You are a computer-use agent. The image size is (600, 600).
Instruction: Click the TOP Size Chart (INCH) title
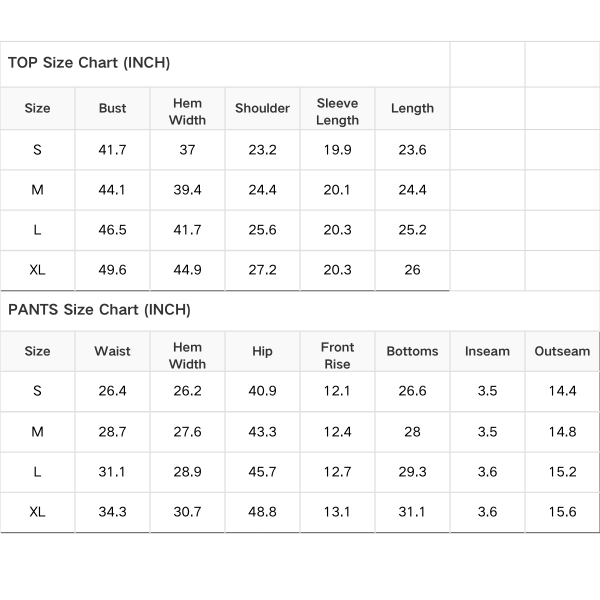[x=89, y=63]
